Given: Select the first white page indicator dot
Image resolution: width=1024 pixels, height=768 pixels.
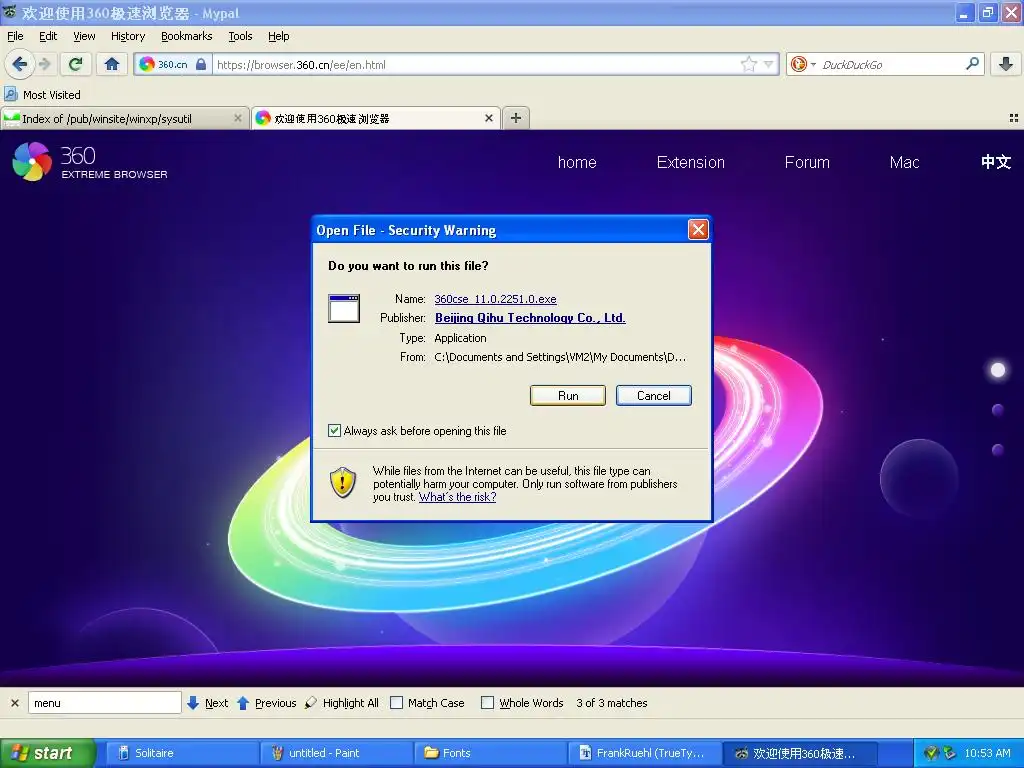Looking at the screenshot, I should [998, 370].
